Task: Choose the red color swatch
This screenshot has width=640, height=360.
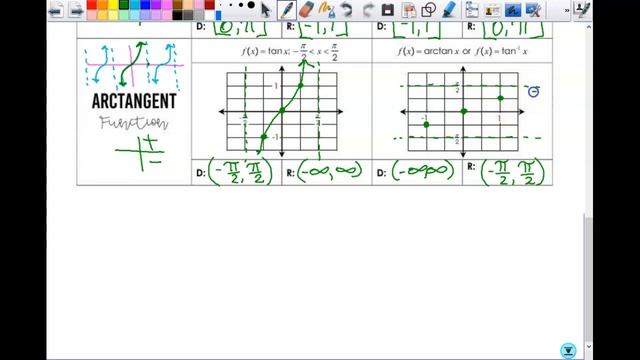Action: tap(92, 4)
